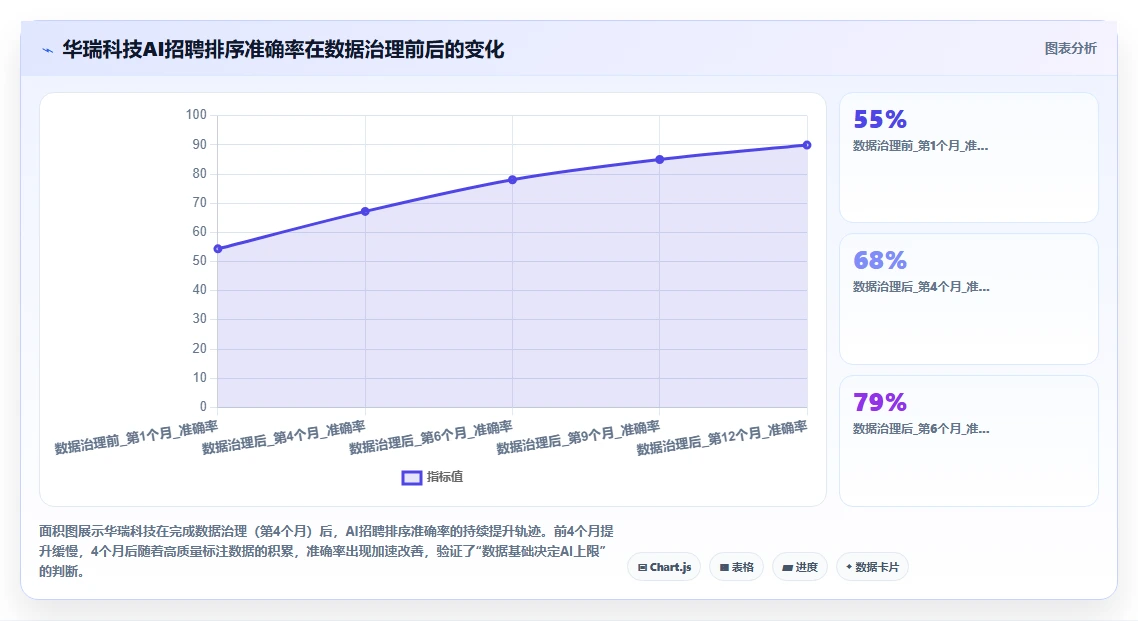Click the 数据治理后_第6个月_准... card caption
1138x621 pixels.
tap(920, 429)
